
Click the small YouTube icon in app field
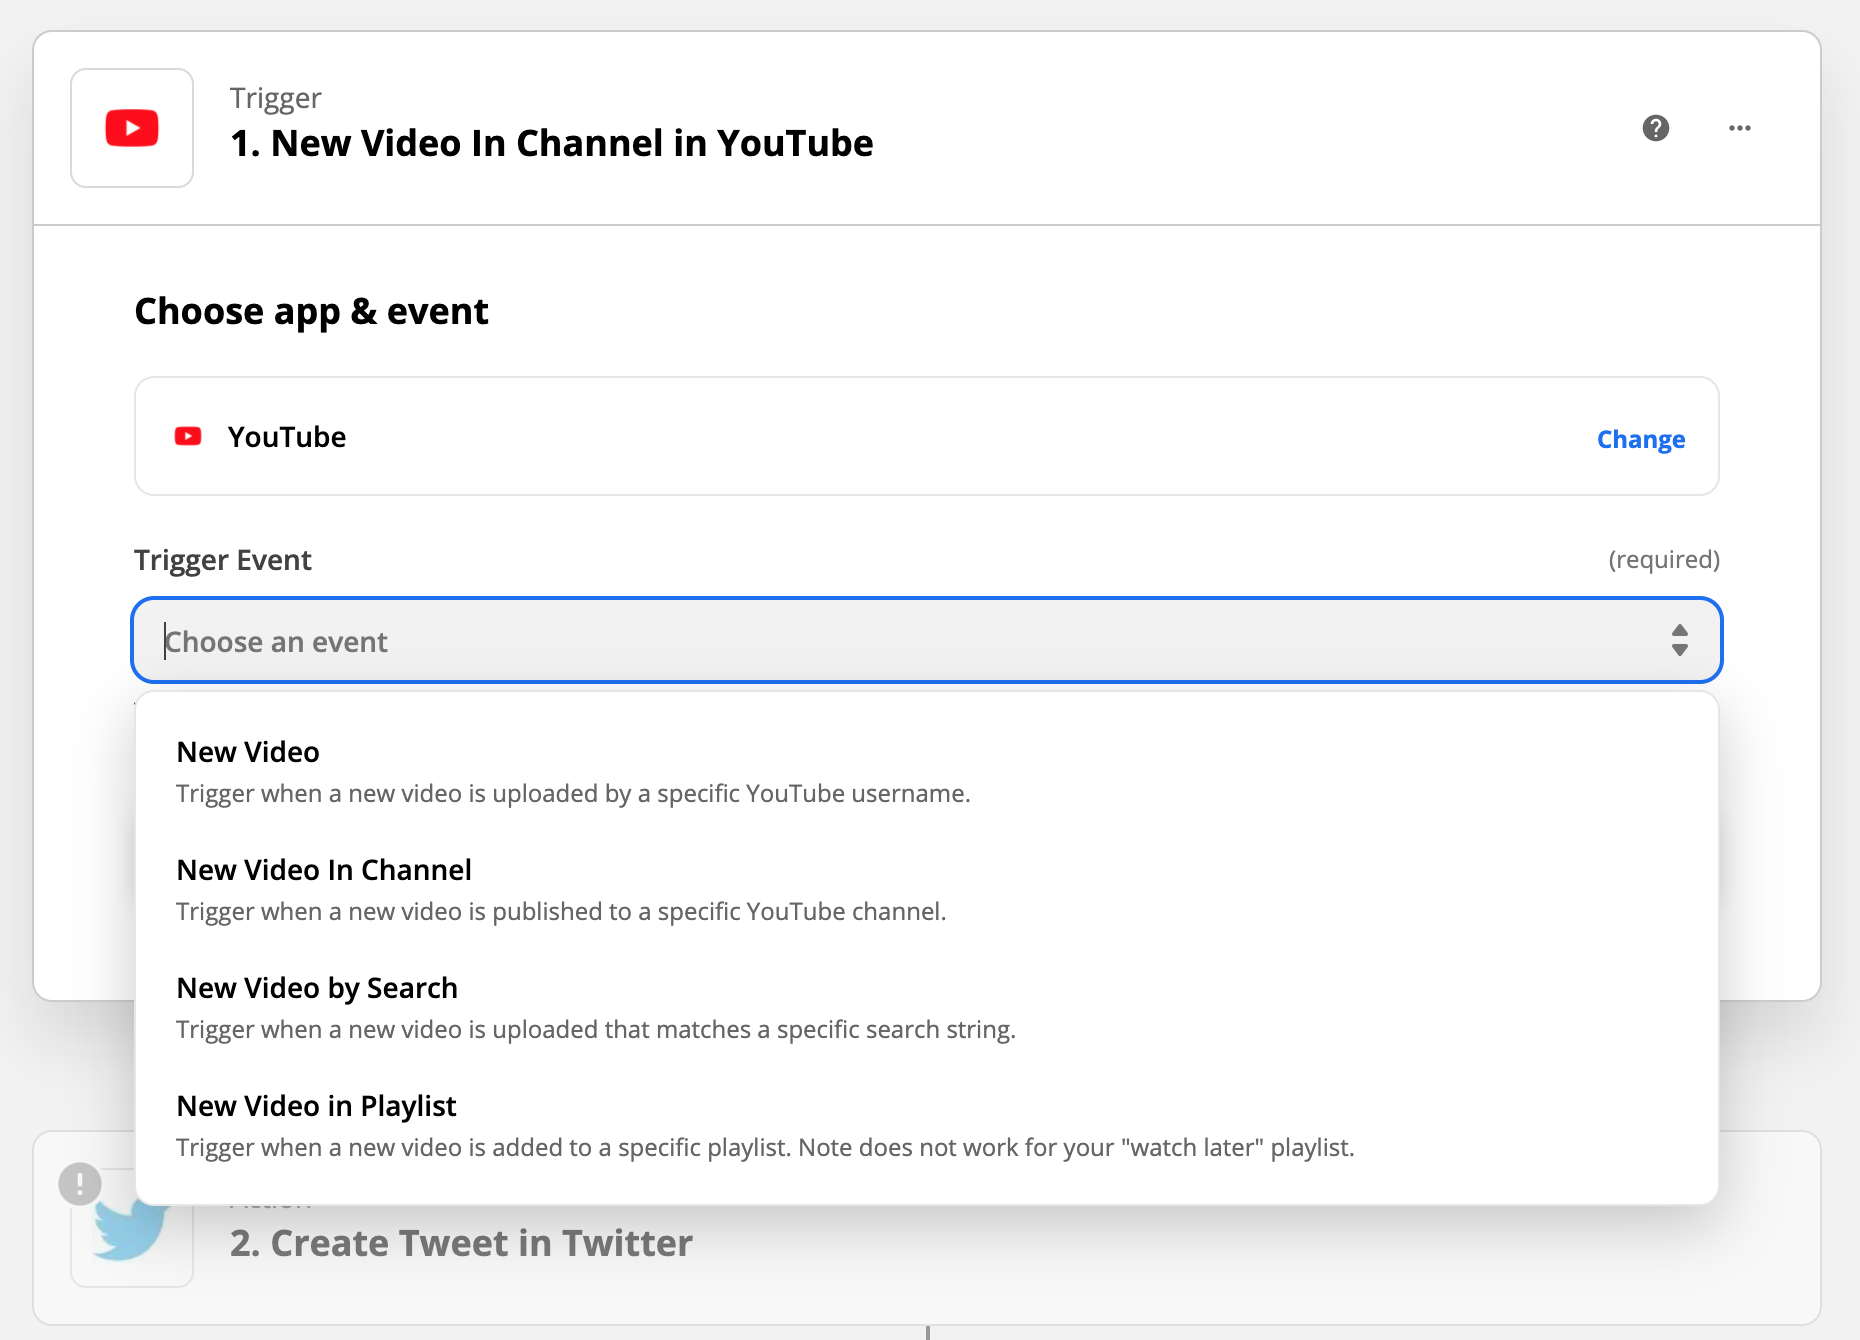click(188, 437)
